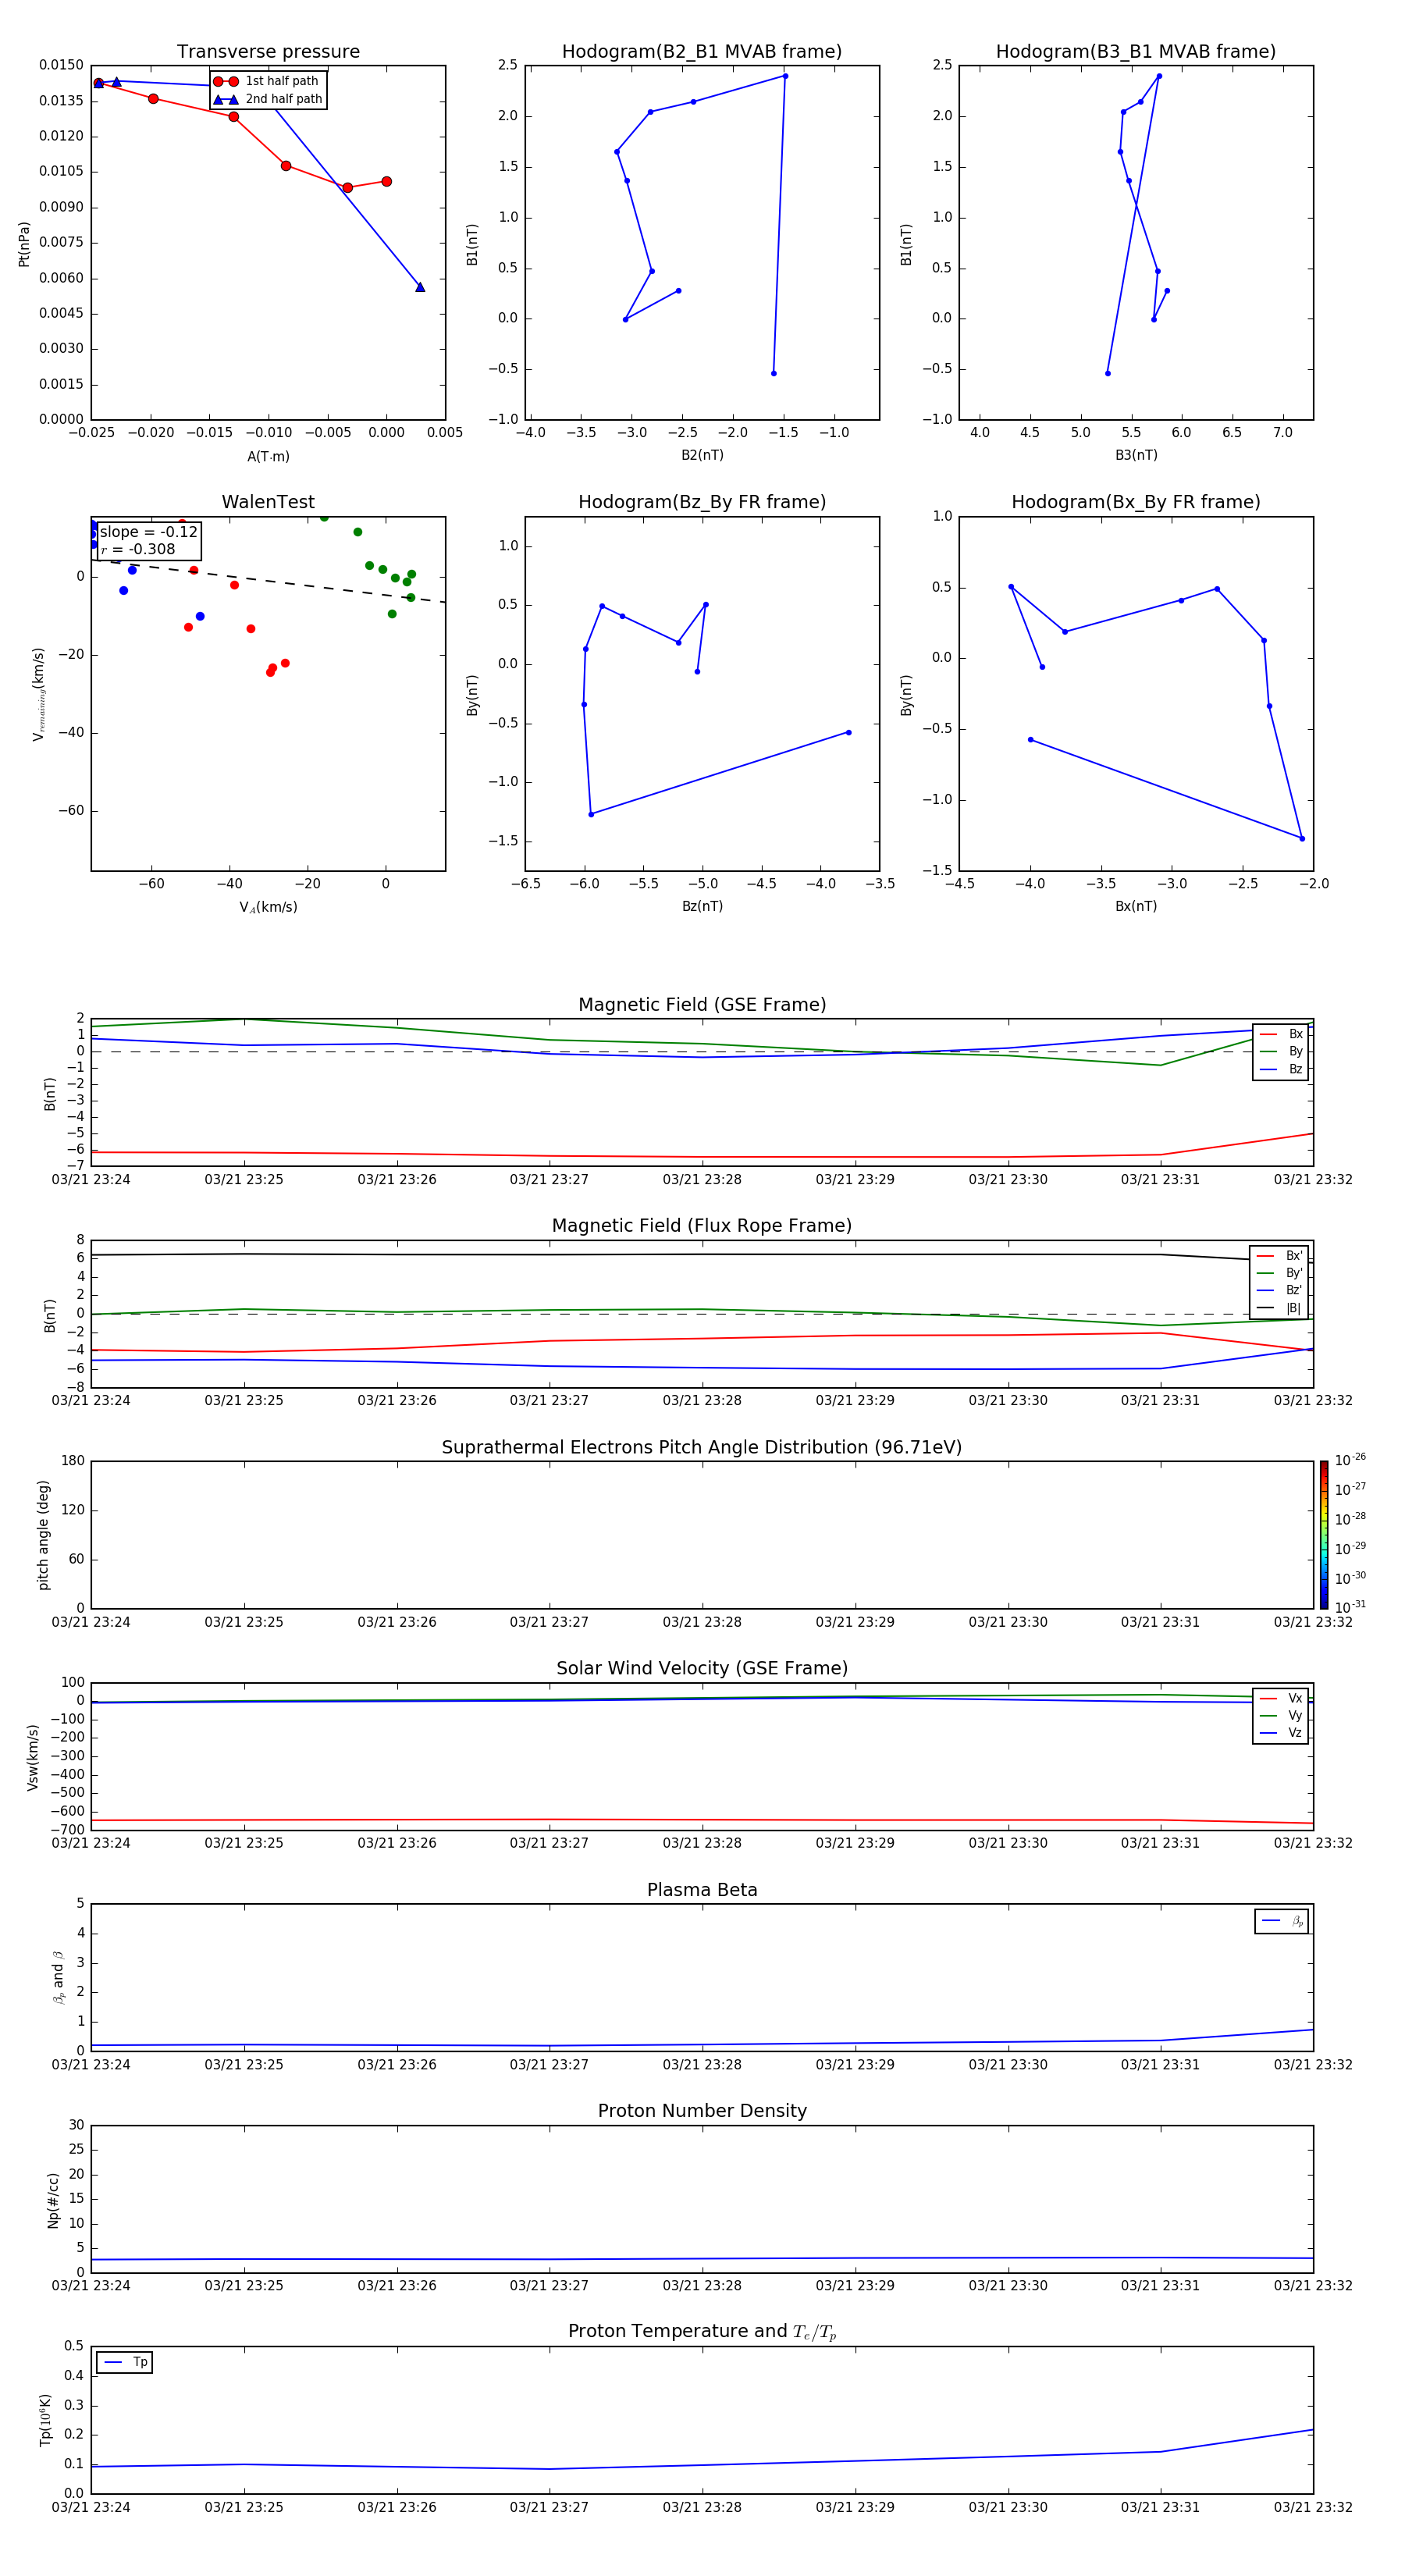
Task: Select the "r = -0.308" annotation
Action: (138, 549)
